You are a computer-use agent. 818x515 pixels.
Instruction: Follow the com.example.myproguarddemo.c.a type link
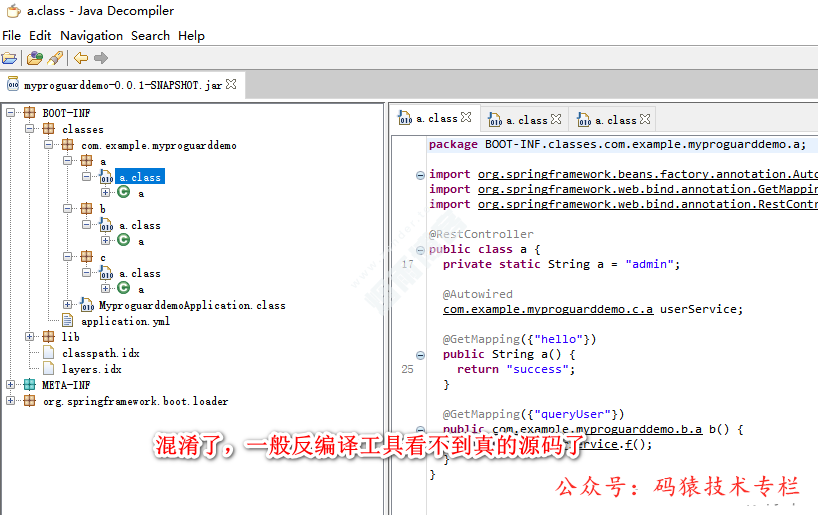pos(548,309)
